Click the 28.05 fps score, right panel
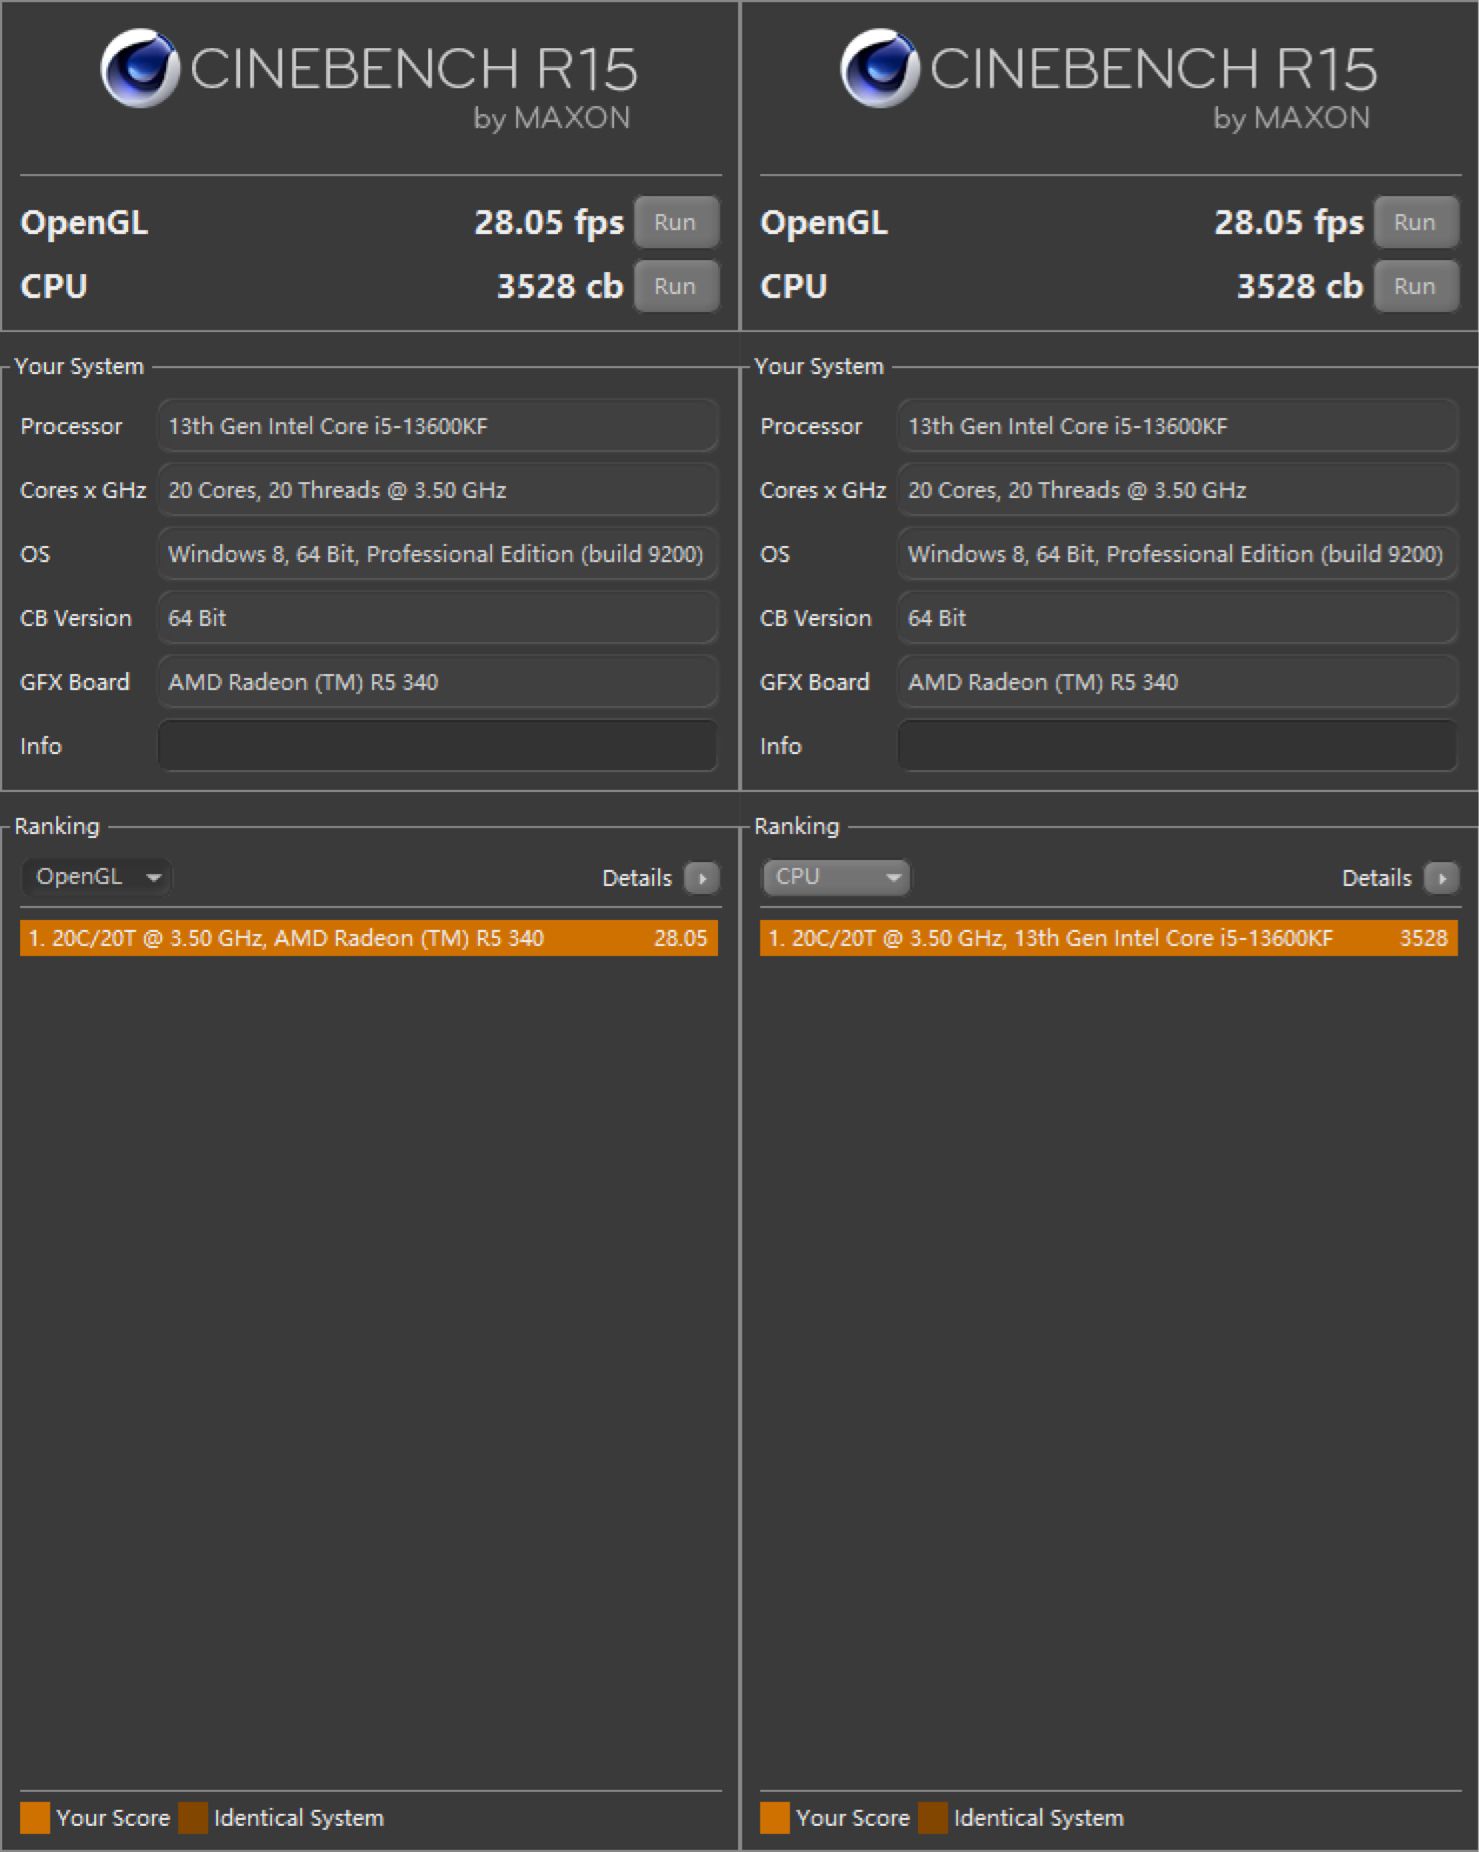 coord(1289,223)
